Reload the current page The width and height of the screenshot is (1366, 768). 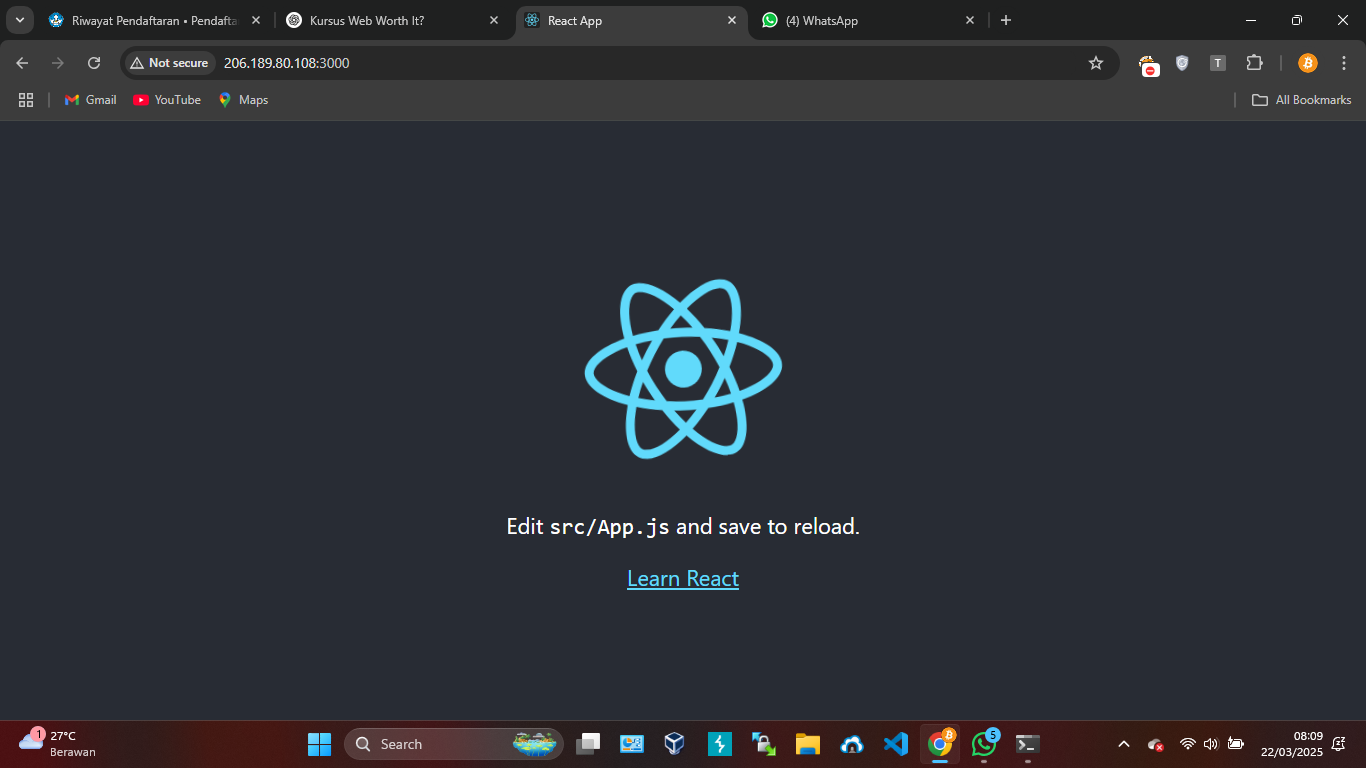(94, 63)
